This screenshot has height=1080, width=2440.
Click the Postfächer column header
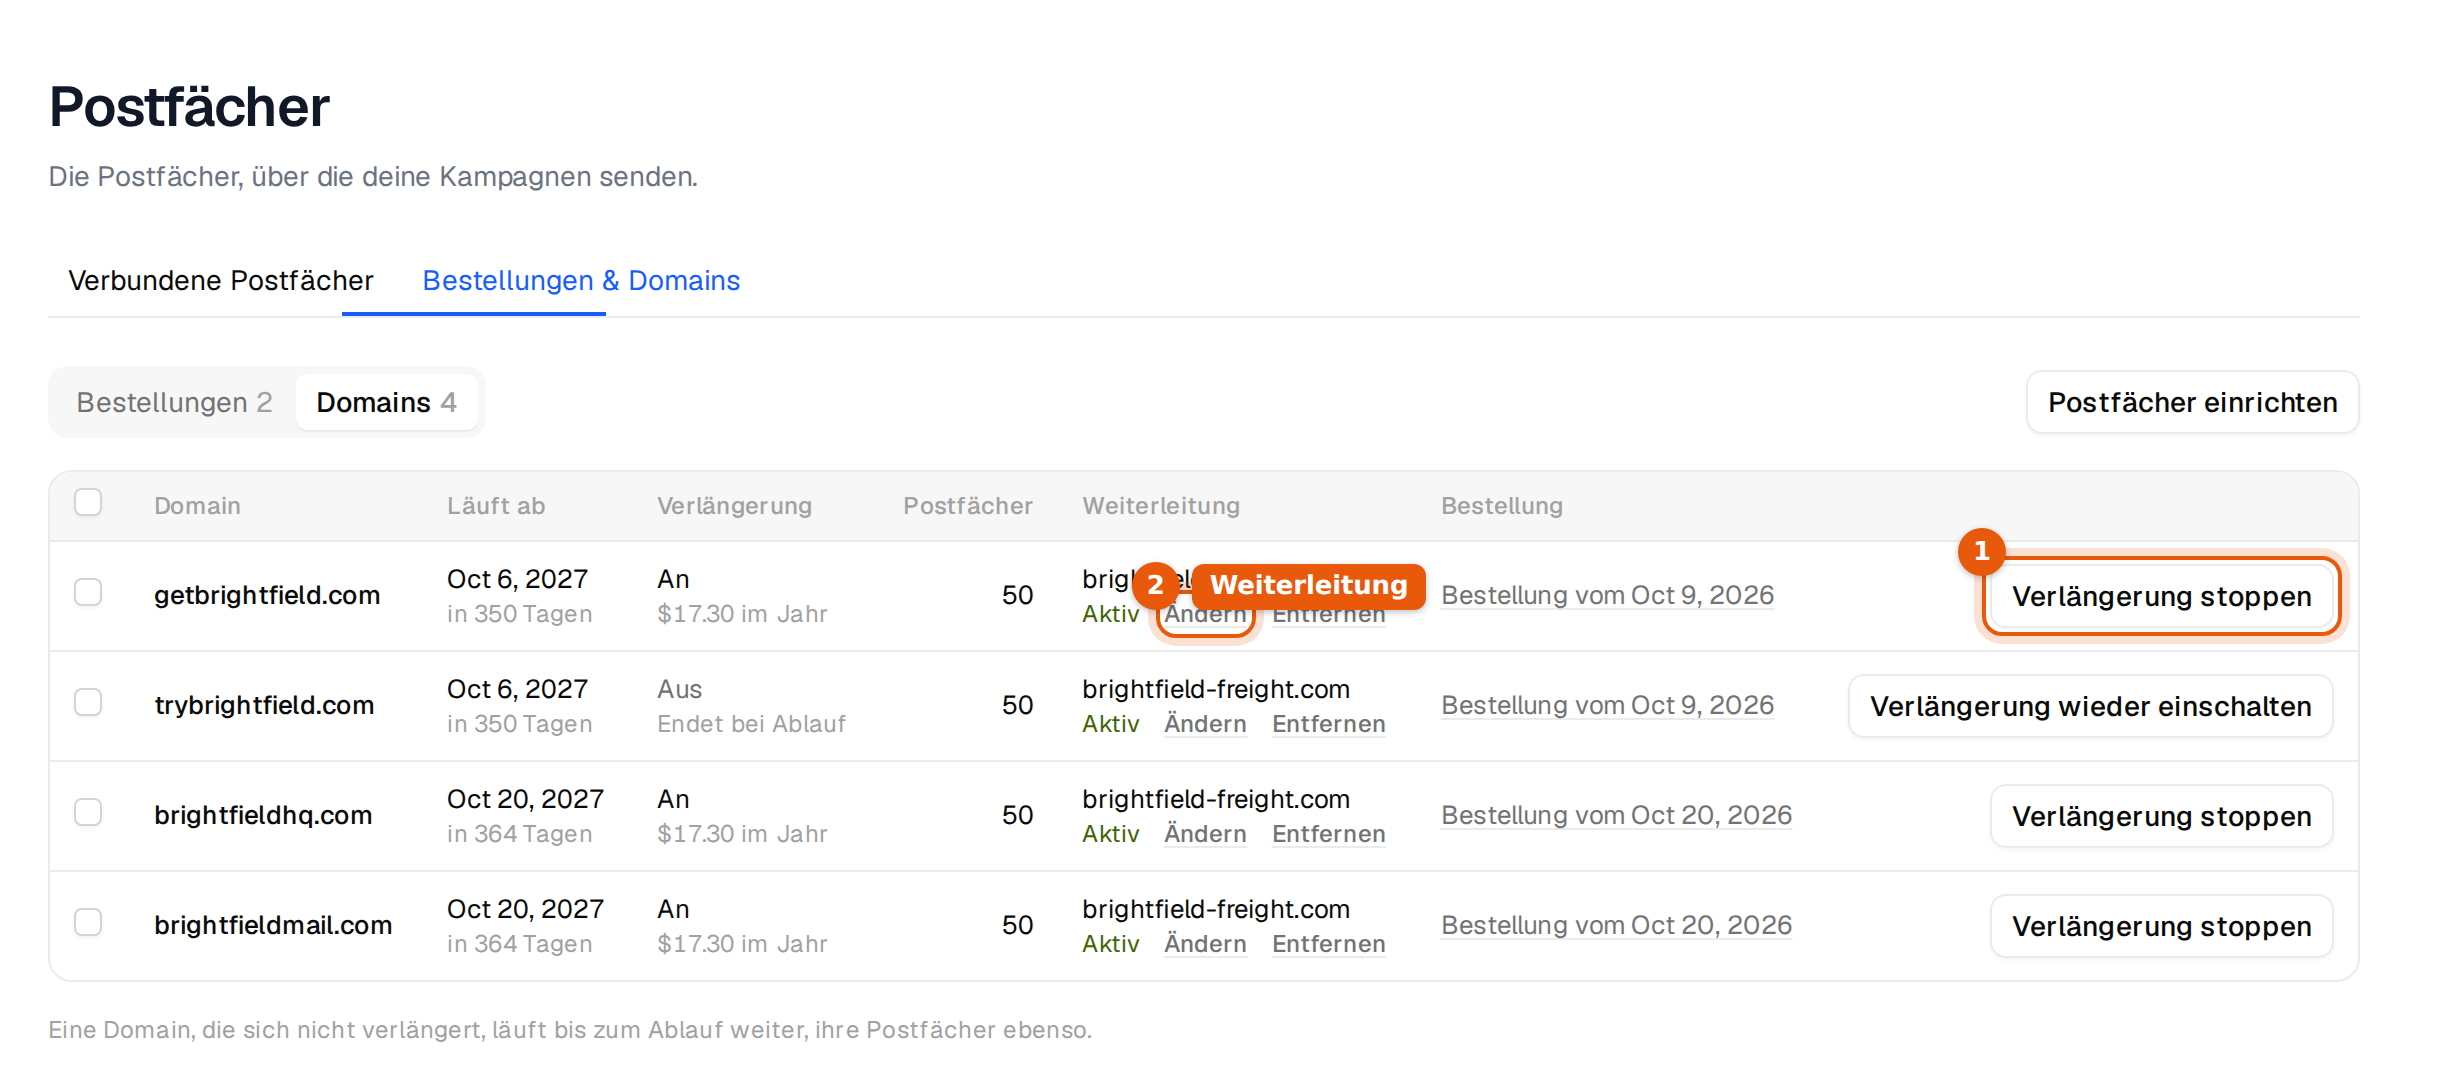(967, 506)
